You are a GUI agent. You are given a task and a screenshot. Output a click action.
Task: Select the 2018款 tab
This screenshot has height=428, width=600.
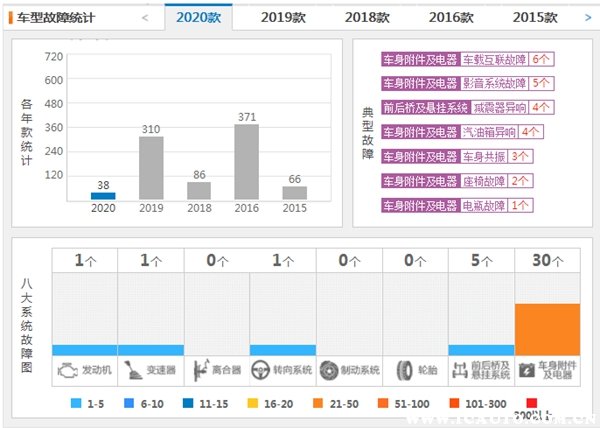pyautogui.click(x=367, y=17)
